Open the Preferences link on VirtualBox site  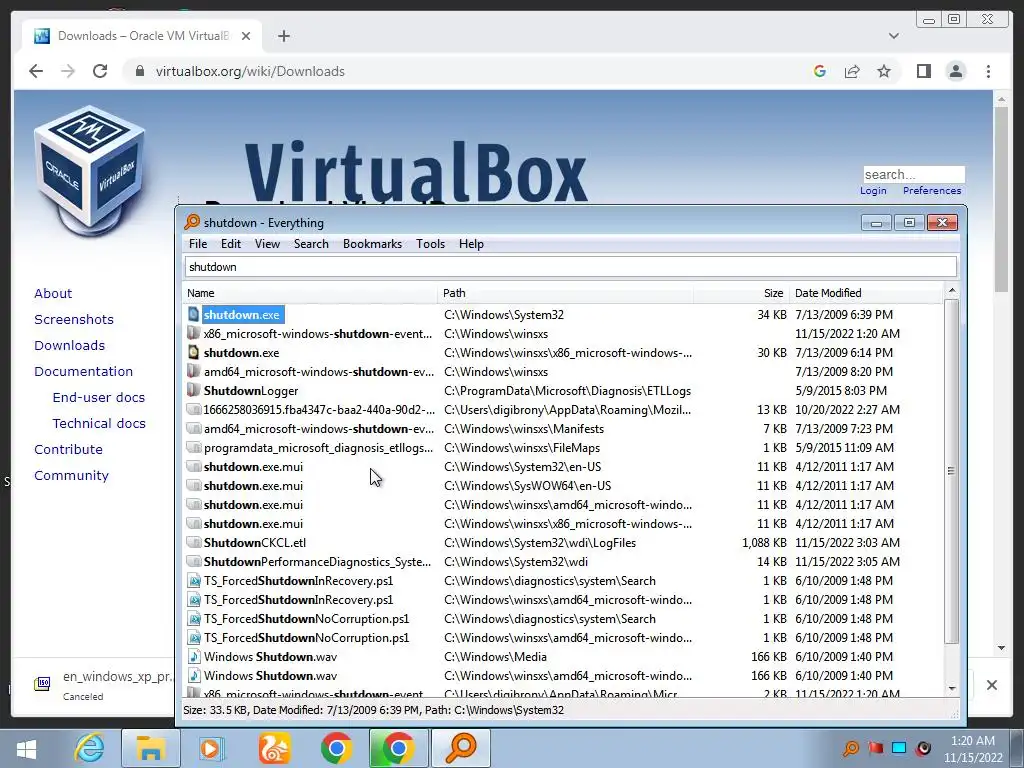pos(932,191)
